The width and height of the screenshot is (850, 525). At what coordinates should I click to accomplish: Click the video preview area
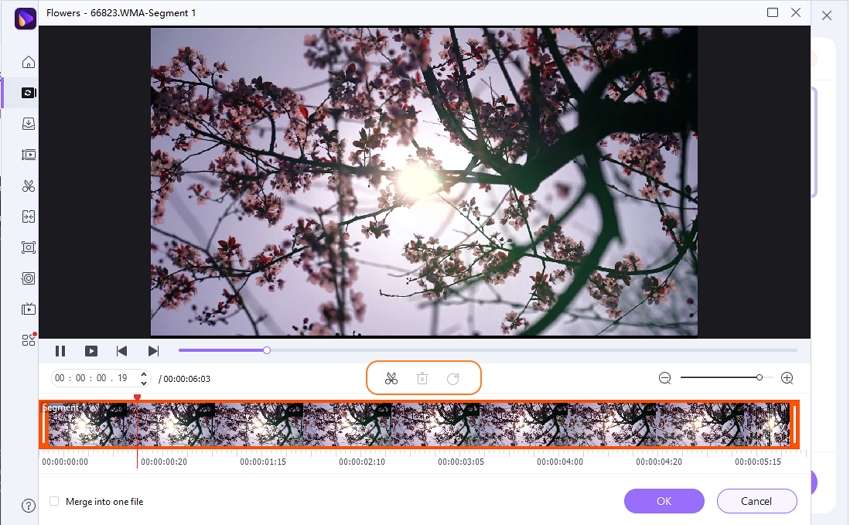(424, 182)
